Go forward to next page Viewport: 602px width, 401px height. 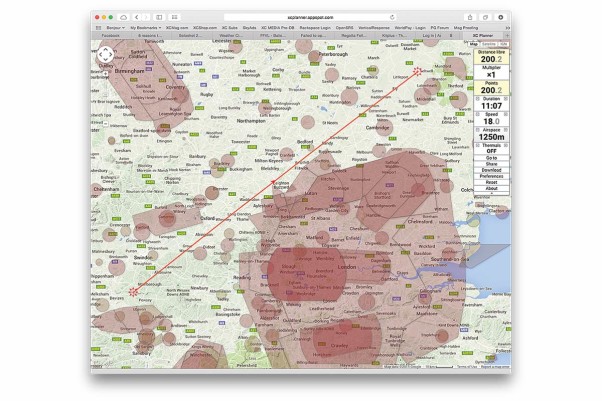tap(146, 17)
